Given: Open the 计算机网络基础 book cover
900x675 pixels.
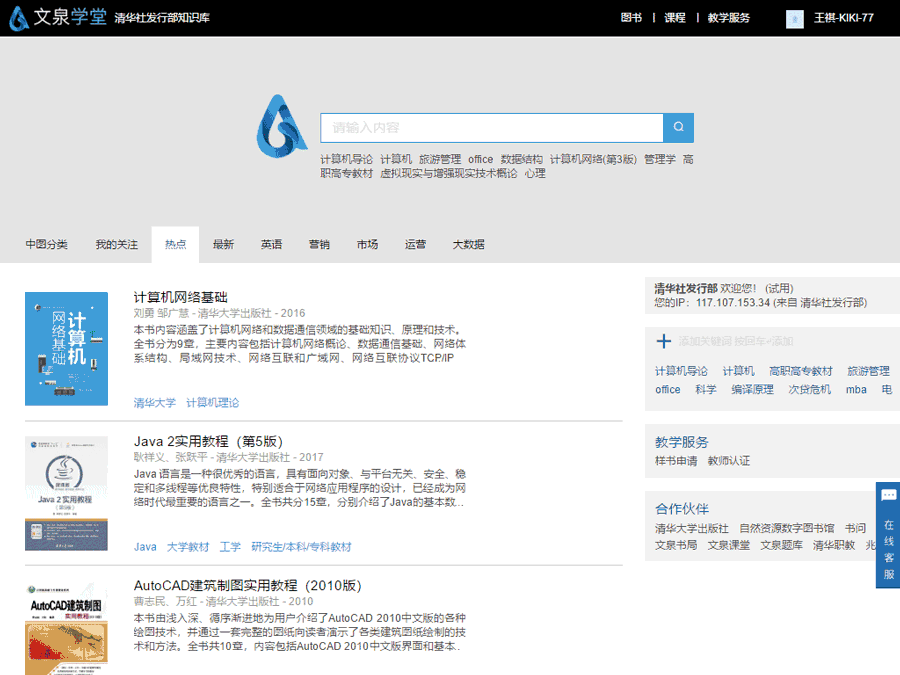Looking at the screenshot, I should [67, 349].
